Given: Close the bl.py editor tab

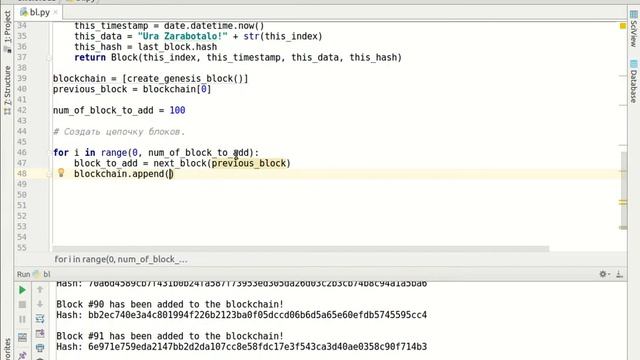Looking at the screenshot, I should (x=56, y=12).
